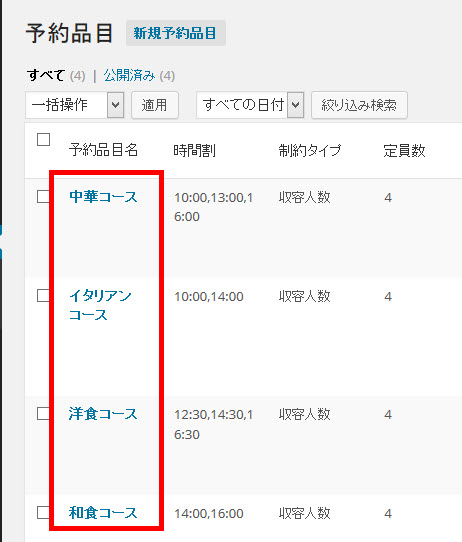Open the 中華コース item link

103,197
